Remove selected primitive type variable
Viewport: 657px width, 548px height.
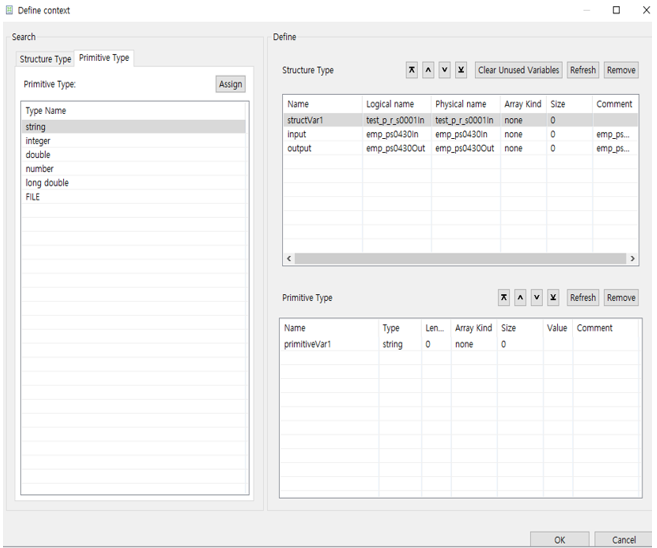tap(620, 298)
